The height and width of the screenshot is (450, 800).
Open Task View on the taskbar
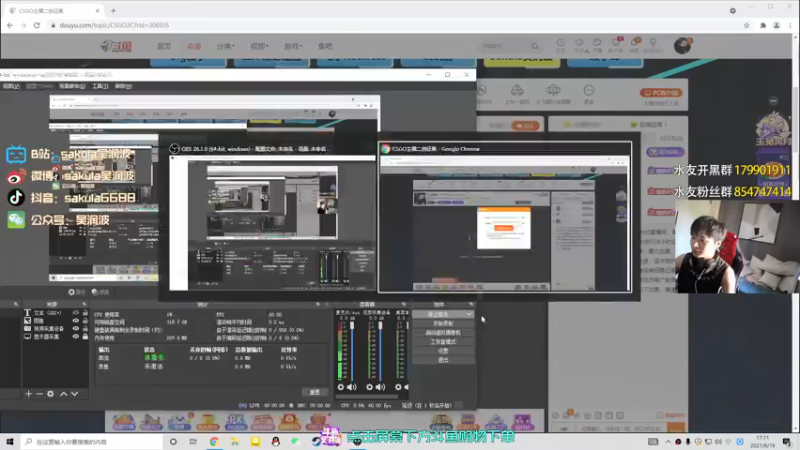click(x=193, y=441)
